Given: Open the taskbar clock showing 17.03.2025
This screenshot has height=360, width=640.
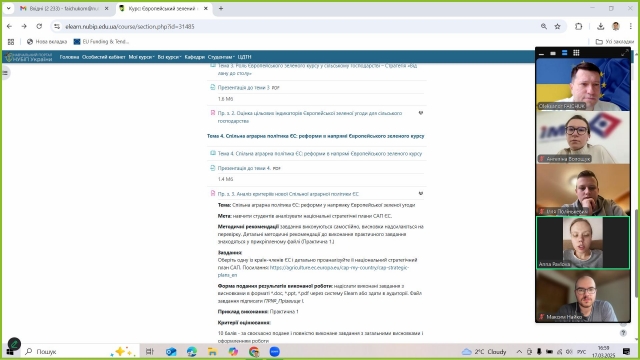Looking at the screenshot, I should pyautogui.click(x=603, y=351).
